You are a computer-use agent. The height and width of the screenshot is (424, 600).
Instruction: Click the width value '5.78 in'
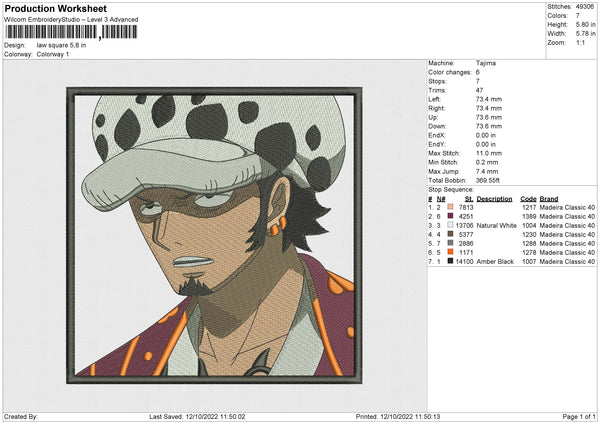586,34
